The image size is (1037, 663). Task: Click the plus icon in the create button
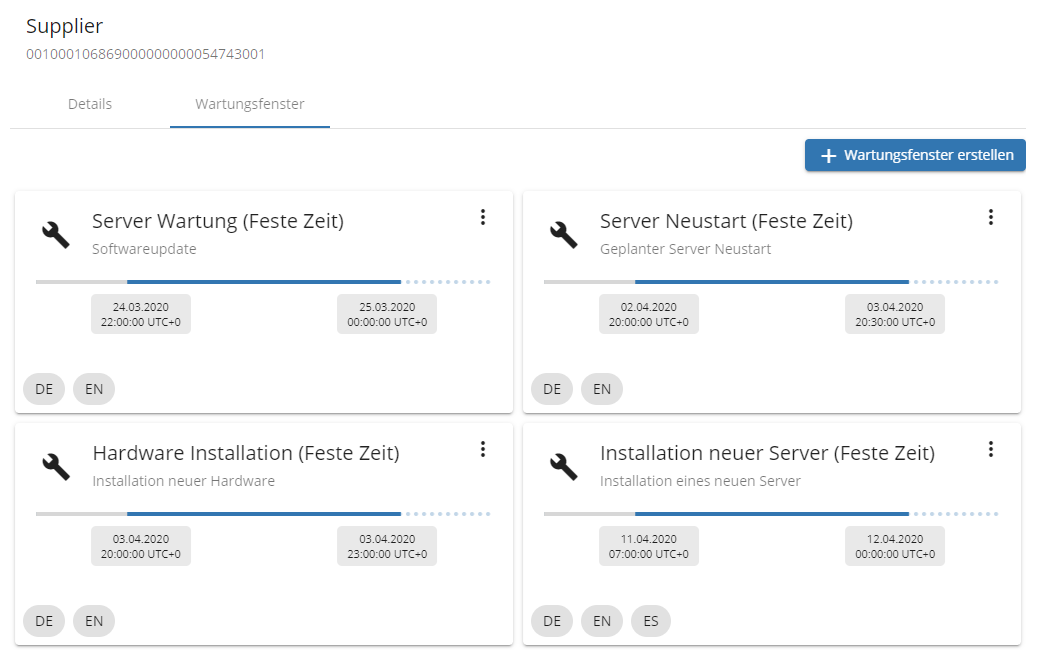click(828, 155)
